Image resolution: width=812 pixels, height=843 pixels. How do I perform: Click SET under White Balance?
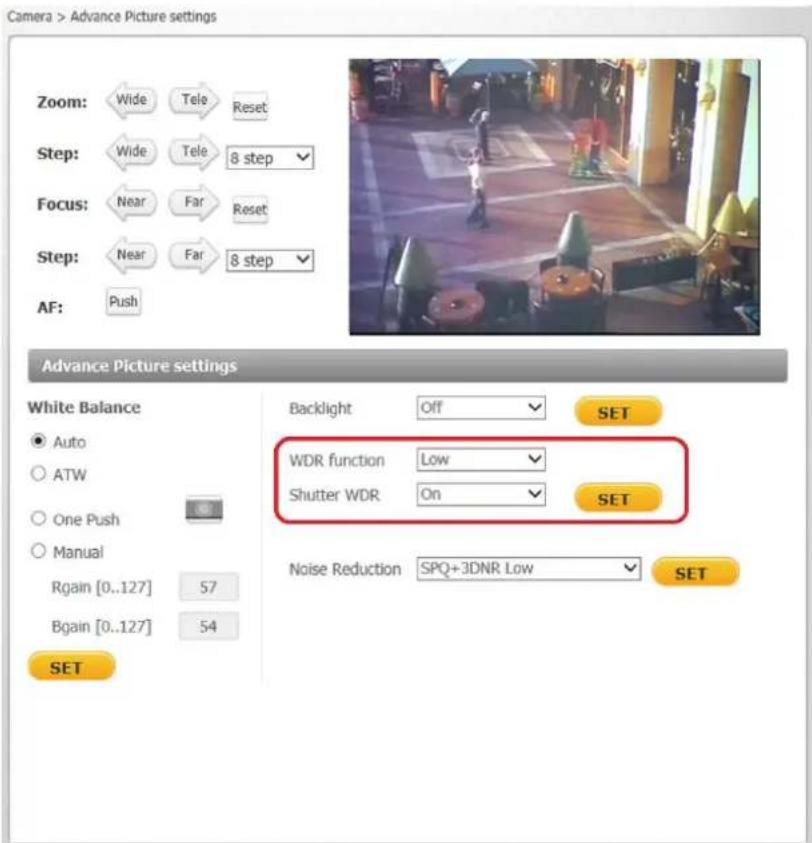(71, 667)
